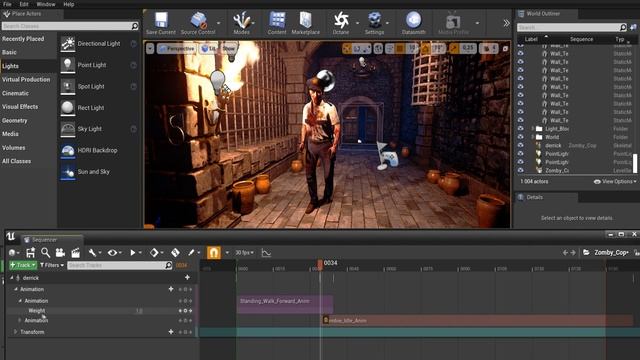Click the Modes toolbar icon

click(x=241, y=23)
